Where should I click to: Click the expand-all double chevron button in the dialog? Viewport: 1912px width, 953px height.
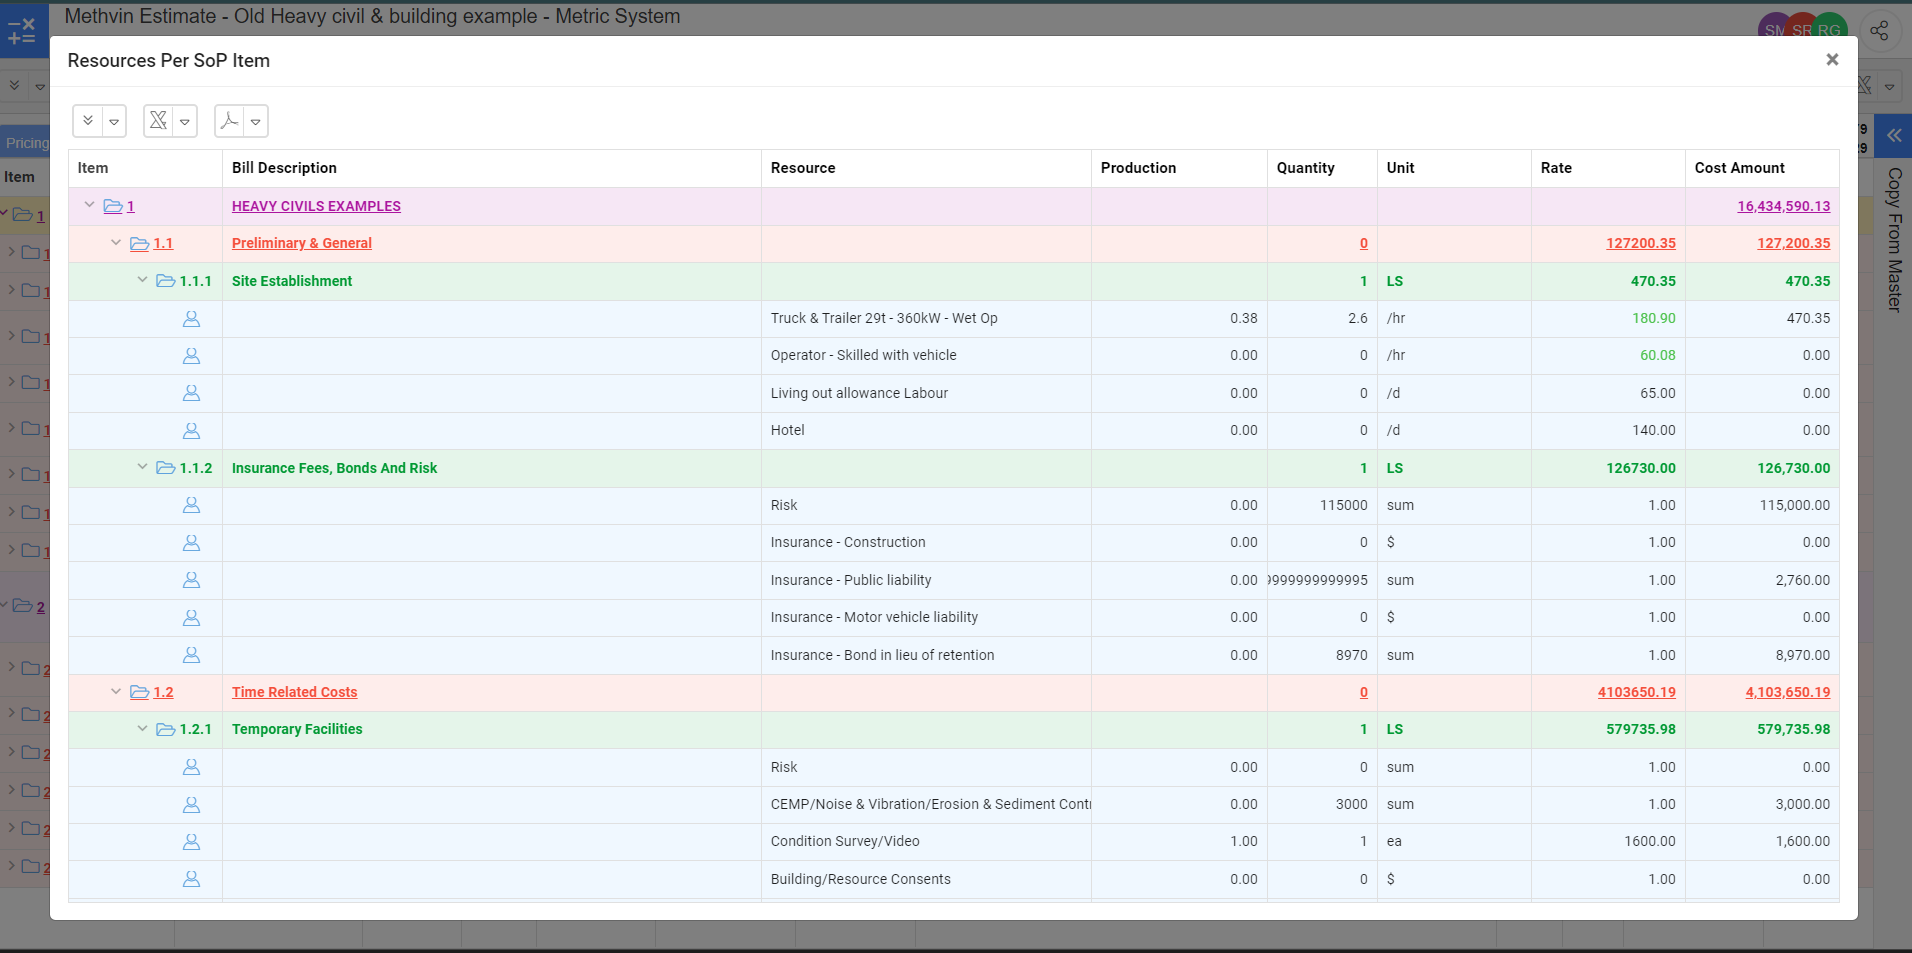coord(88,121)
